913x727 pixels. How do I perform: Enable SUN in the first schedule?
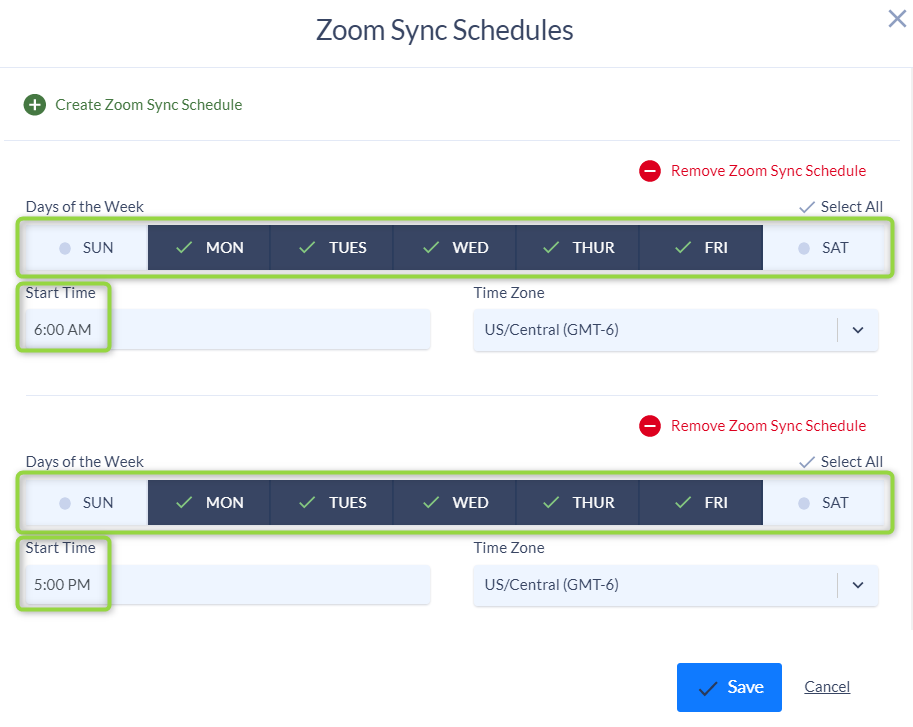(x=86, y=248)
